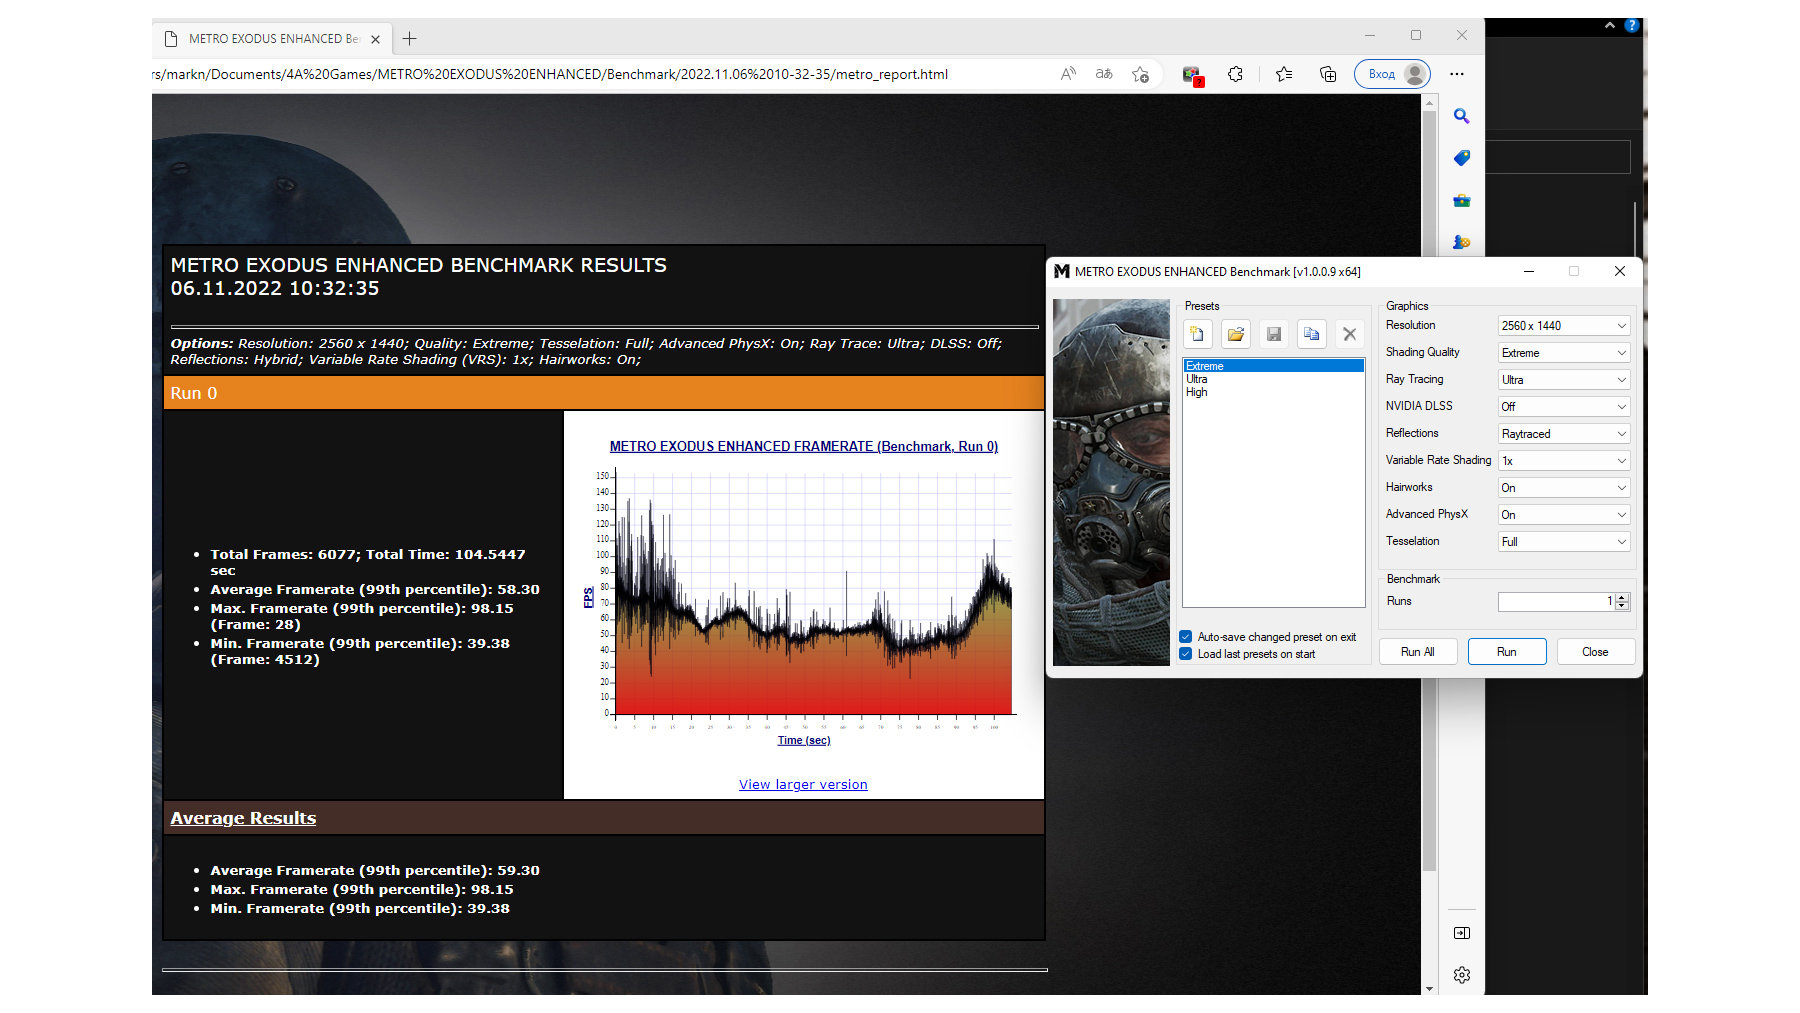Click the Metro M logo in benchmark title bar

tap(1062, 271)
